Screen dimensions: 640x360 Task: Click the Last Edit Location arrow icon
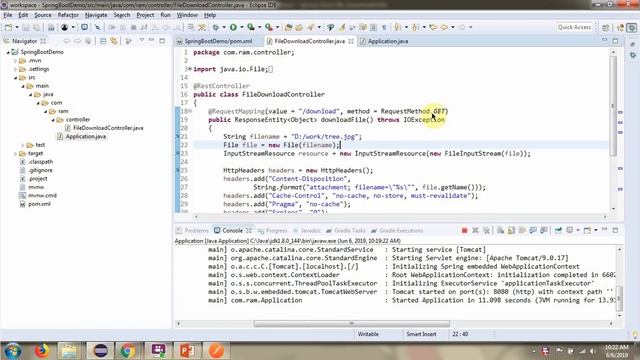[433, 27]
